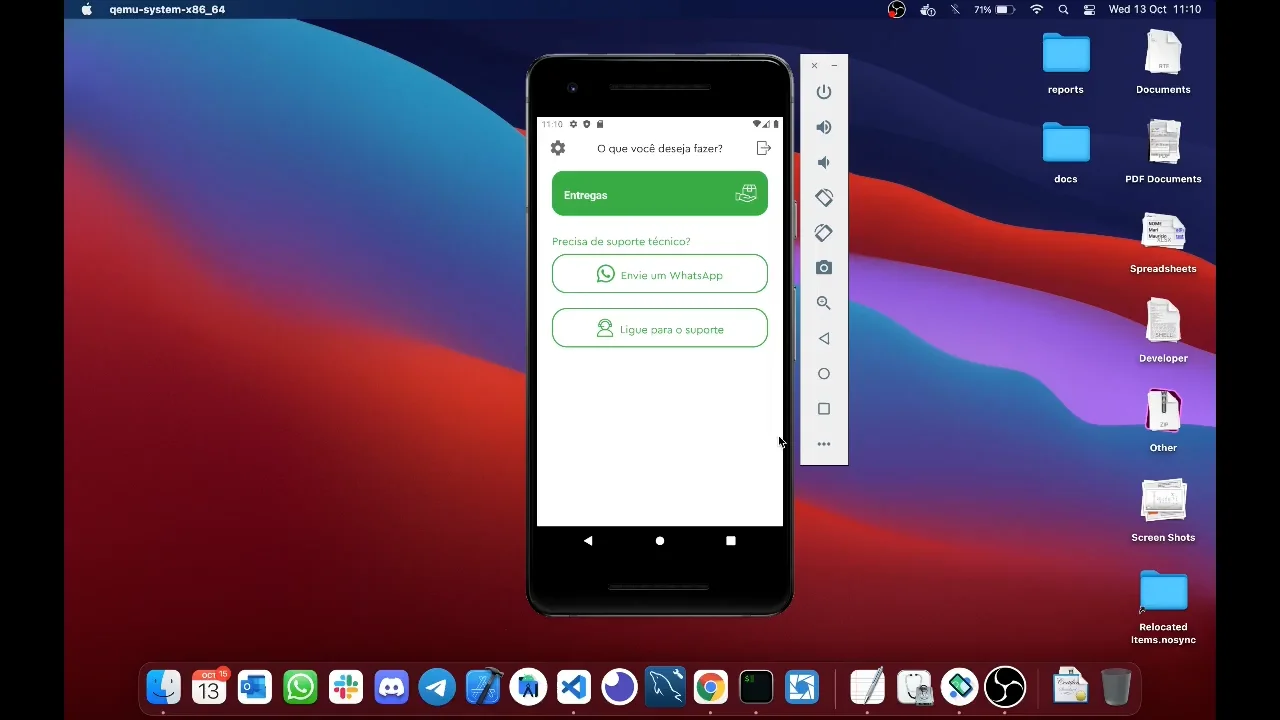Open Slack from the Dock

click(x=346, y=687)
